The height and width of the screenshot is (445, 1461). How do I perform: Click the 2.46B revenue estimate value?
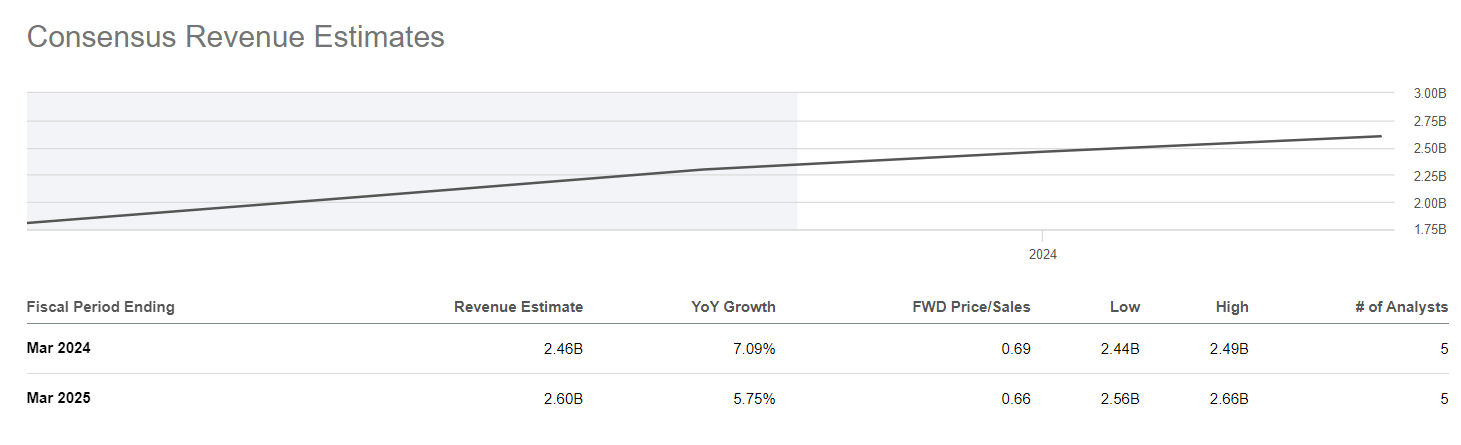coord(563,349)
